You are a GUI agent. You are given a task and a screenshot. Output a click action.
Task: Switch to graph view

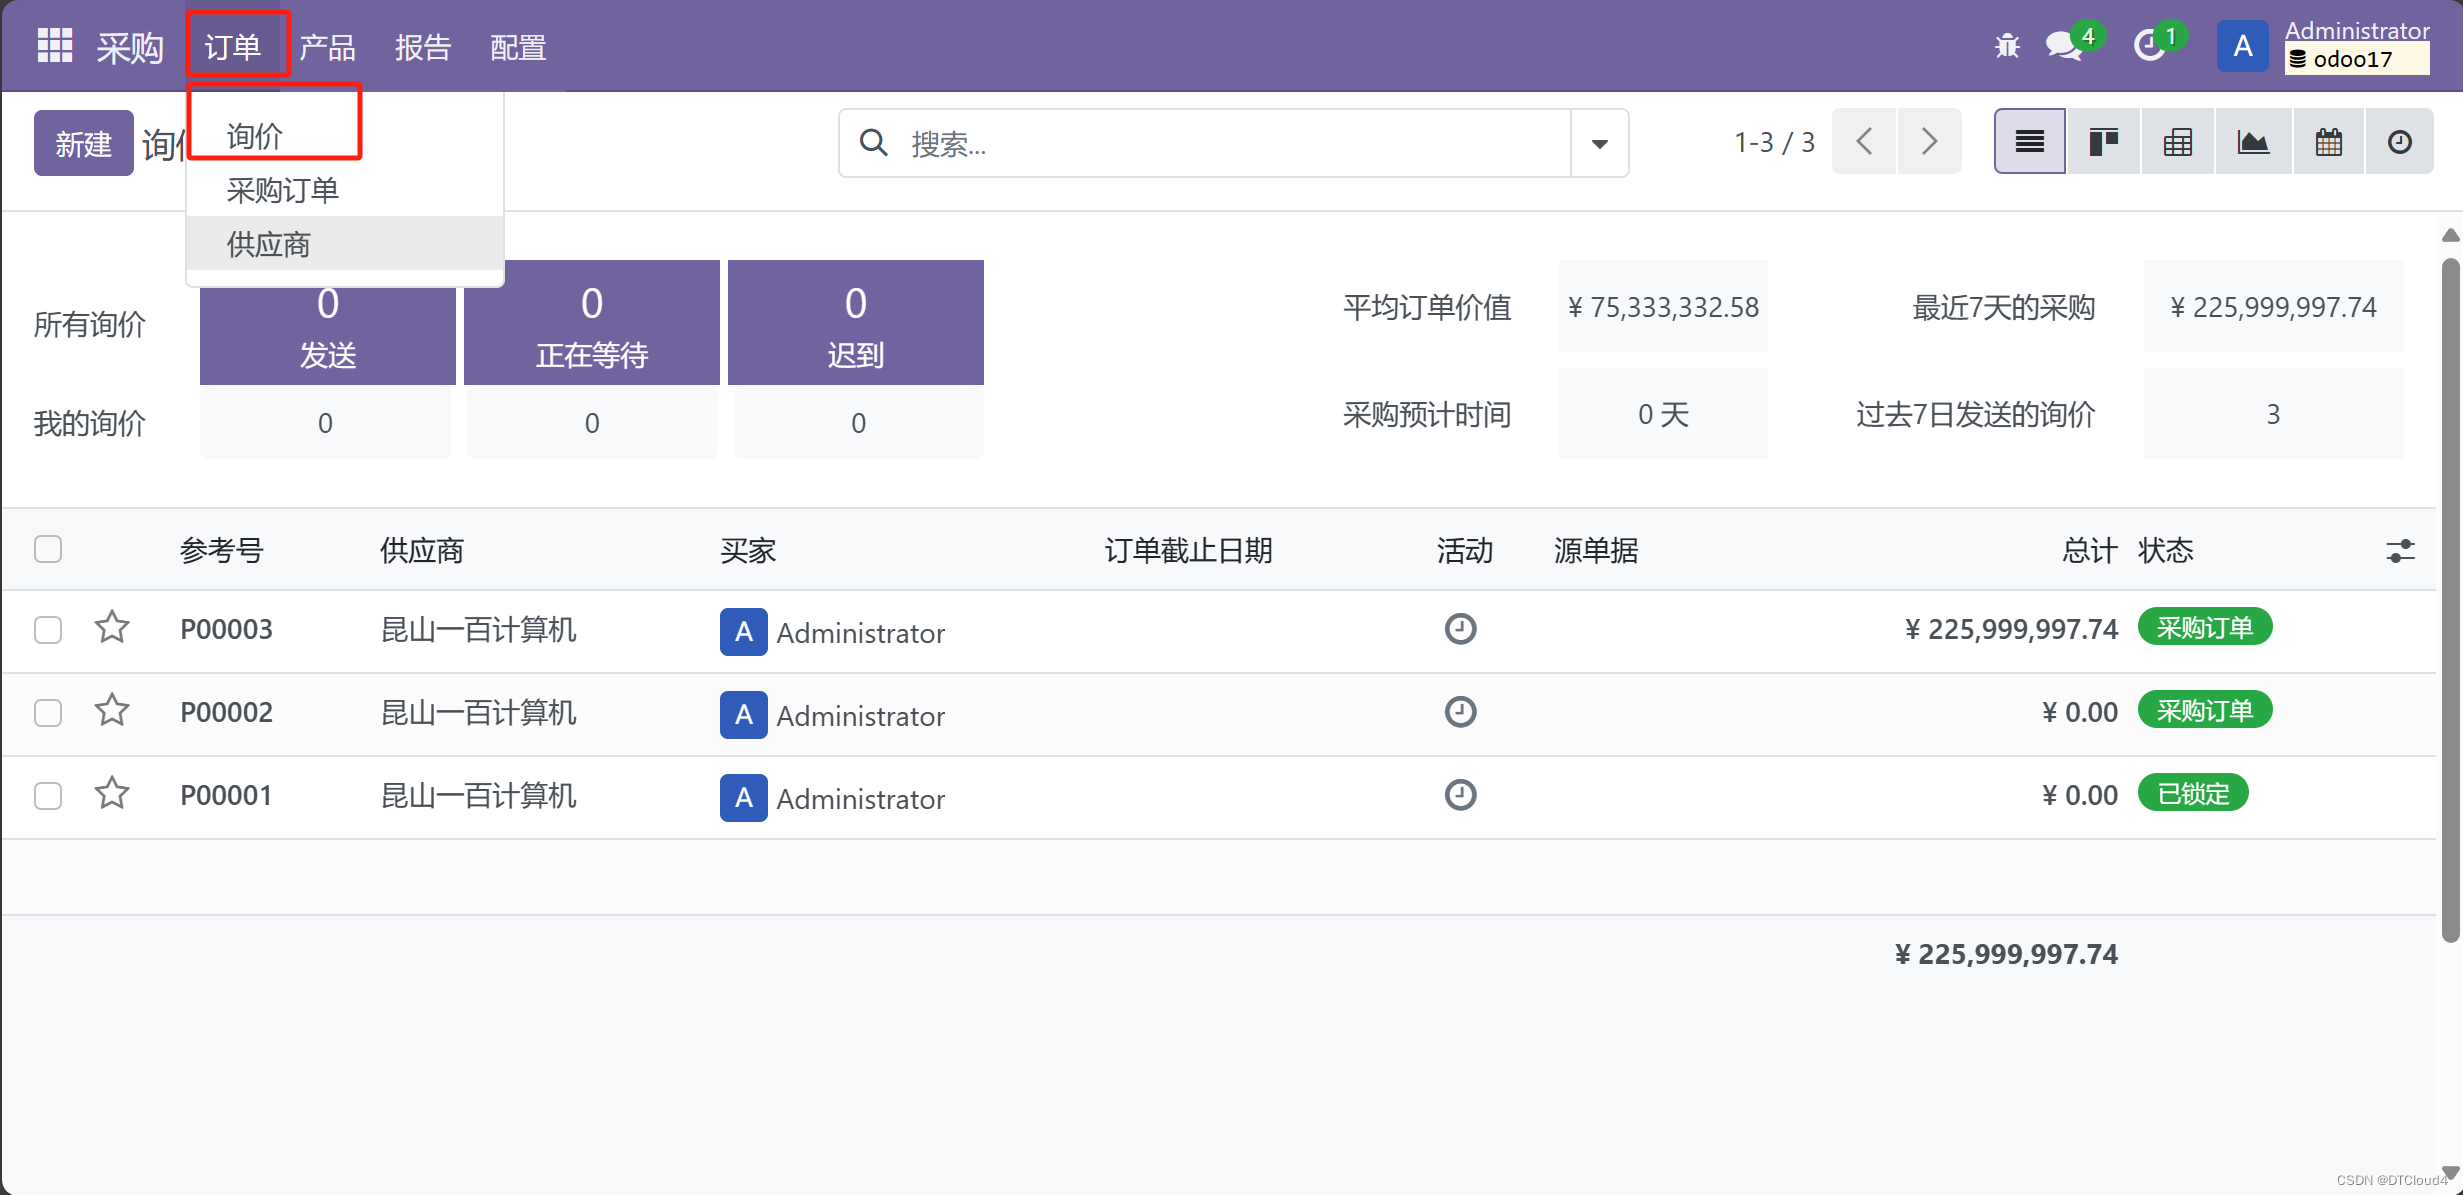2254,141
